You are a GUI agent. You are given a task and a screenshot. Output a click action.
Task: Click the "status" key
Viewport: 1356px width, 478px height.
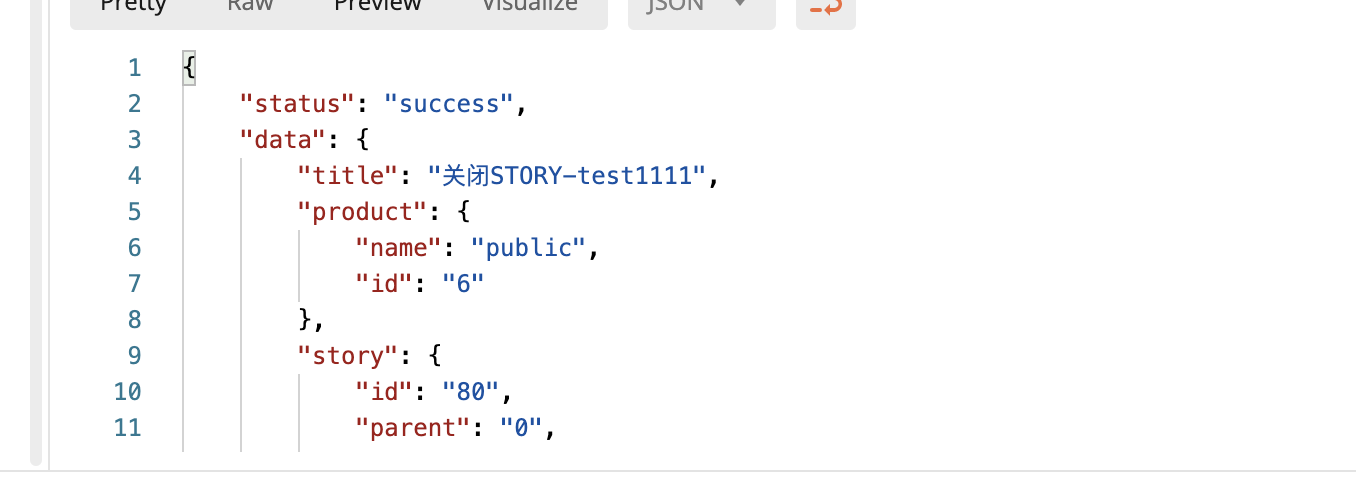[297, 104]
